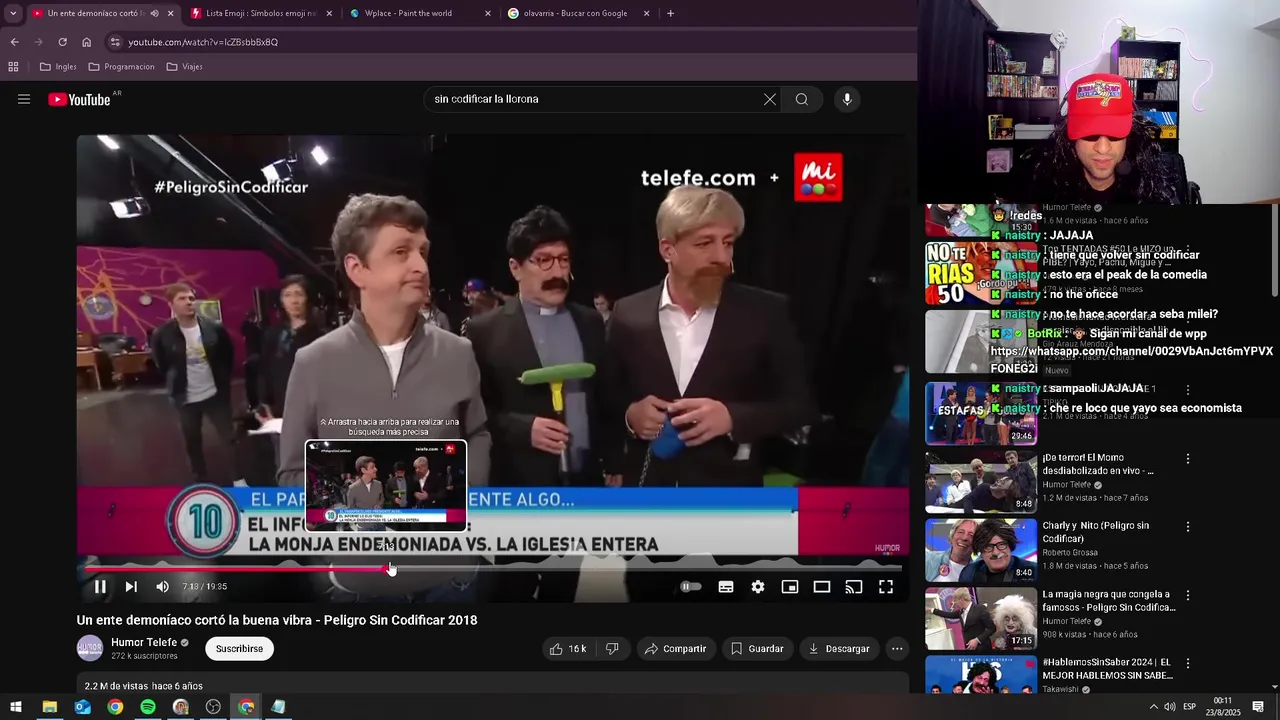Mute the YouTube tab via speaker icon
1280x720 pixels.
154,13
